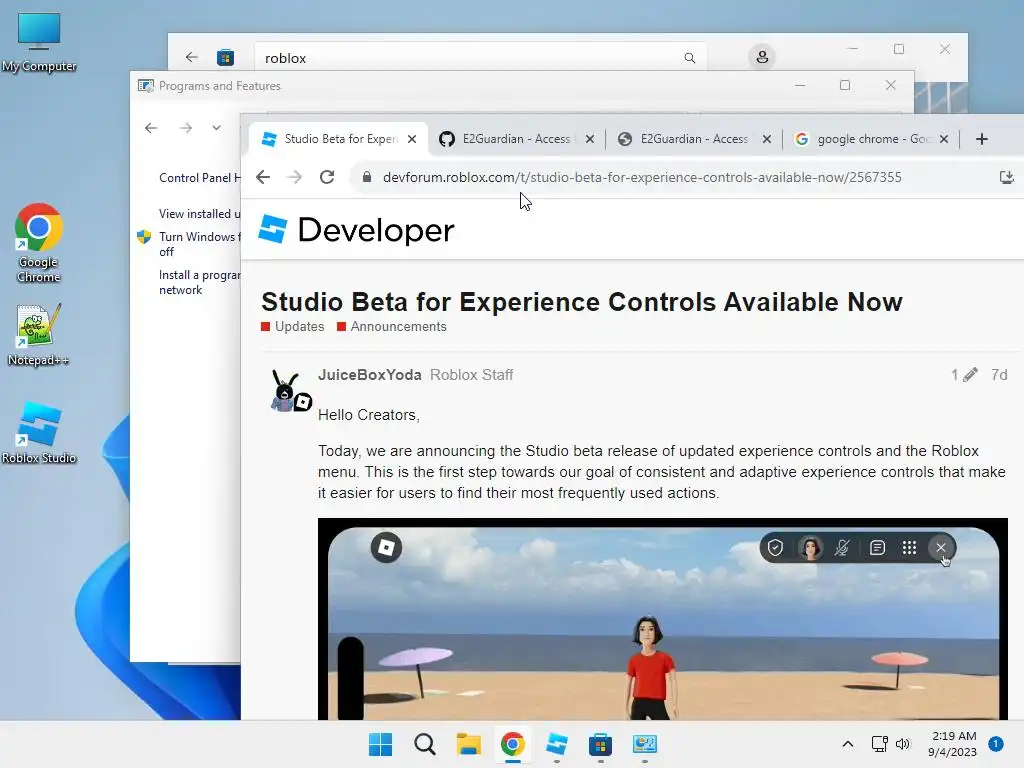Click the volume icon in system tray
This screenshot has width=1024, height=768.
pyautogui.click(x=903, y=744)
